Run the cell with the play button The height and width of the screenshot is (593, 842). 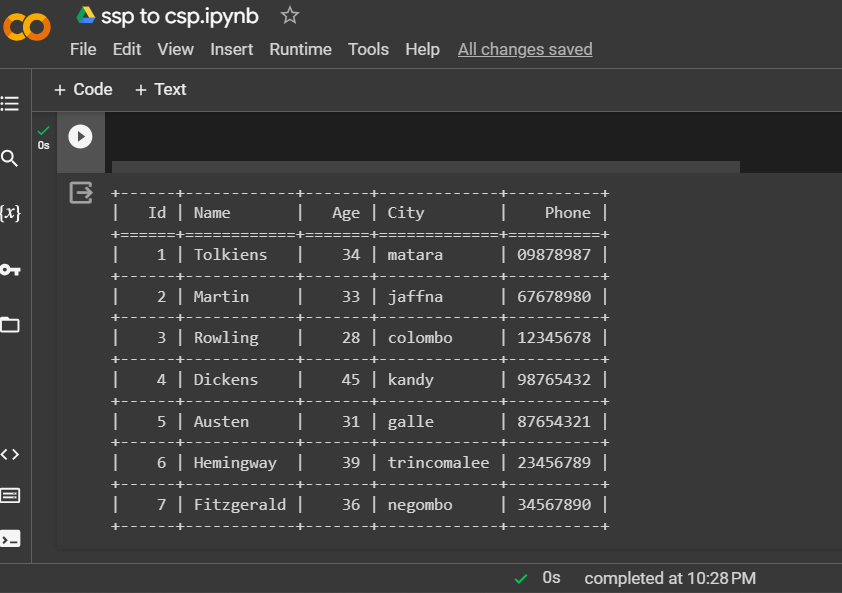pos(80,136)
